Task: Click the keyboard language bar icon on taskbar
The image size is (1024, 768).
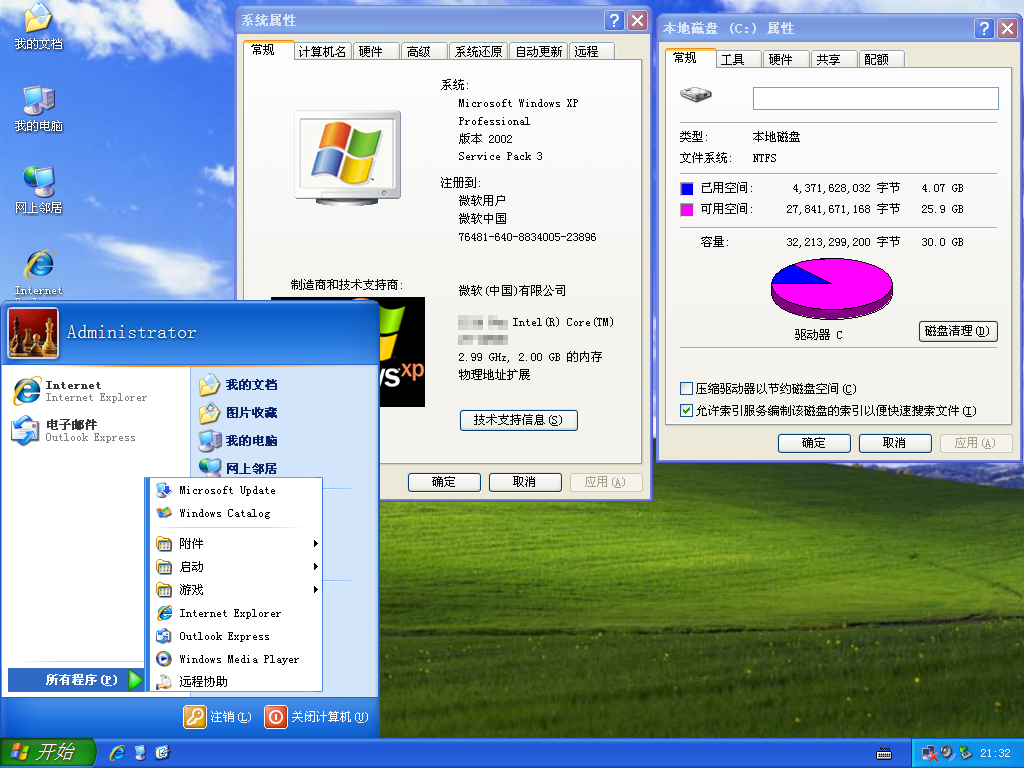Action: coord(884,754)
